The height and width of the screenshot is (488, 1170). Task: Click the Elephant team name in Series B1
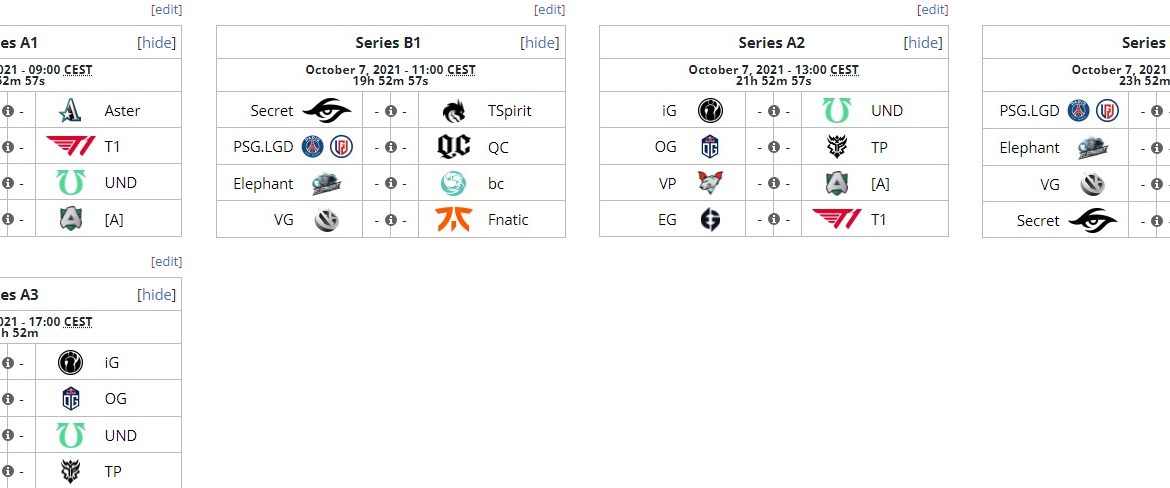point(263,183)
